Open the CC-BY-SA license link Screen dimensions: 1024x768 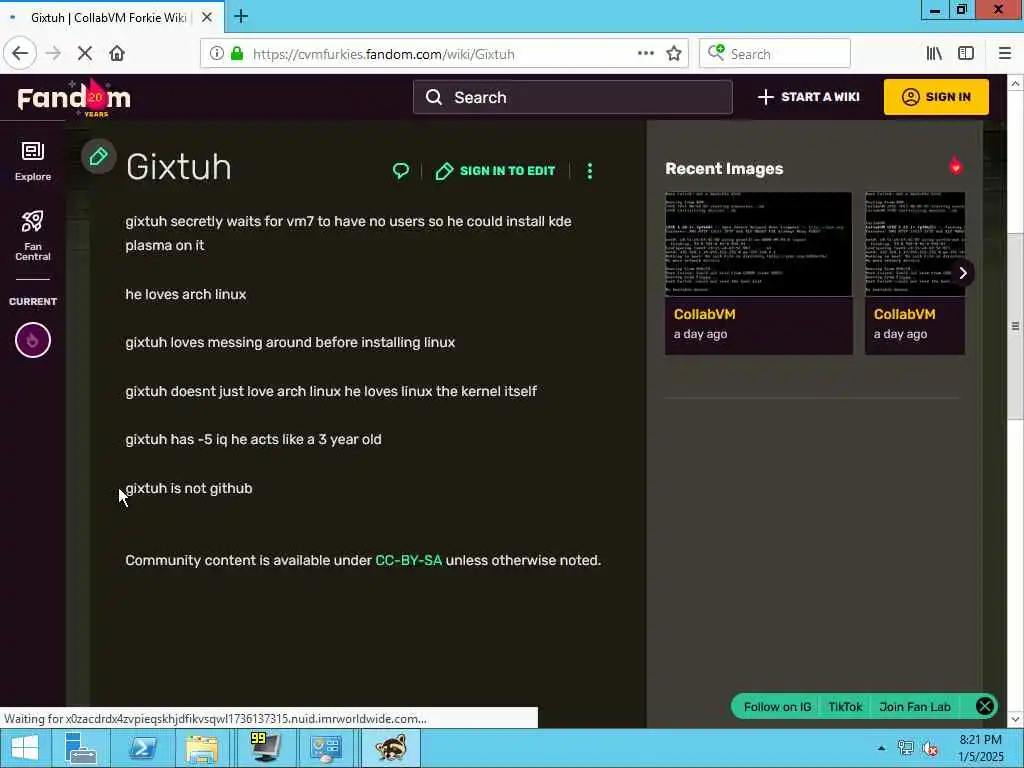[409, 560]
